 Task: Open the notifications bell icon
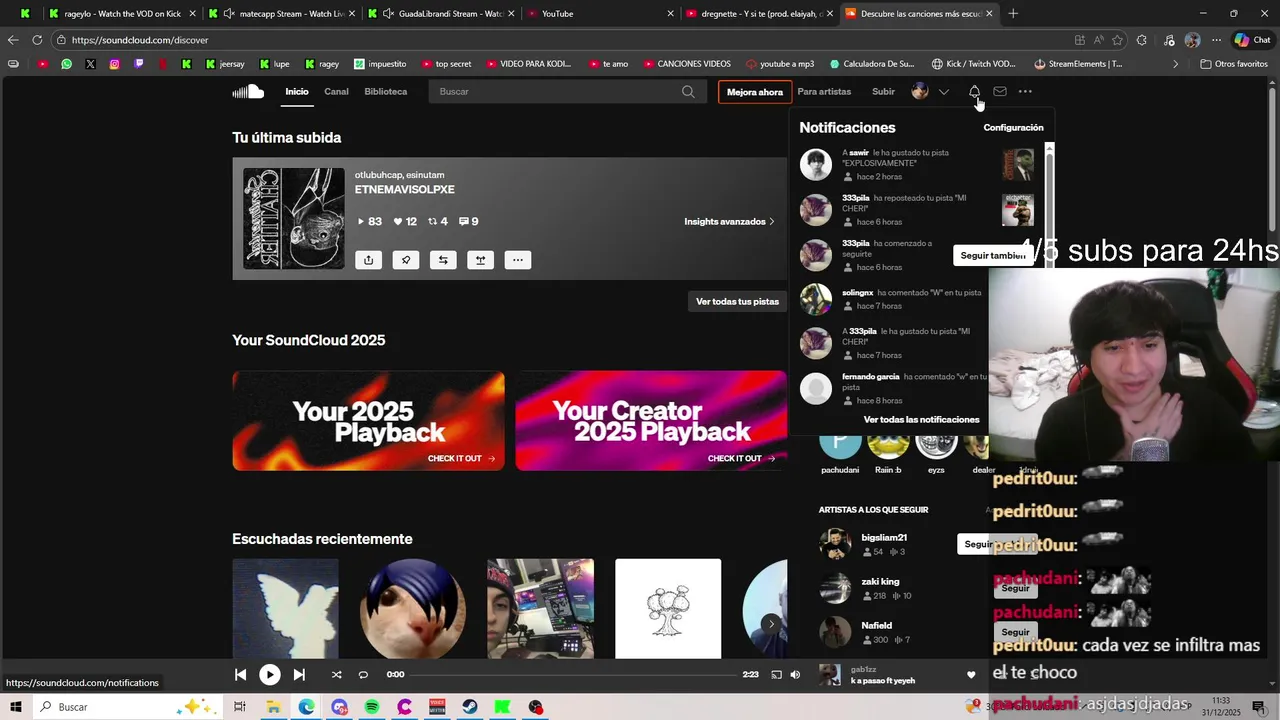[974, 92]
